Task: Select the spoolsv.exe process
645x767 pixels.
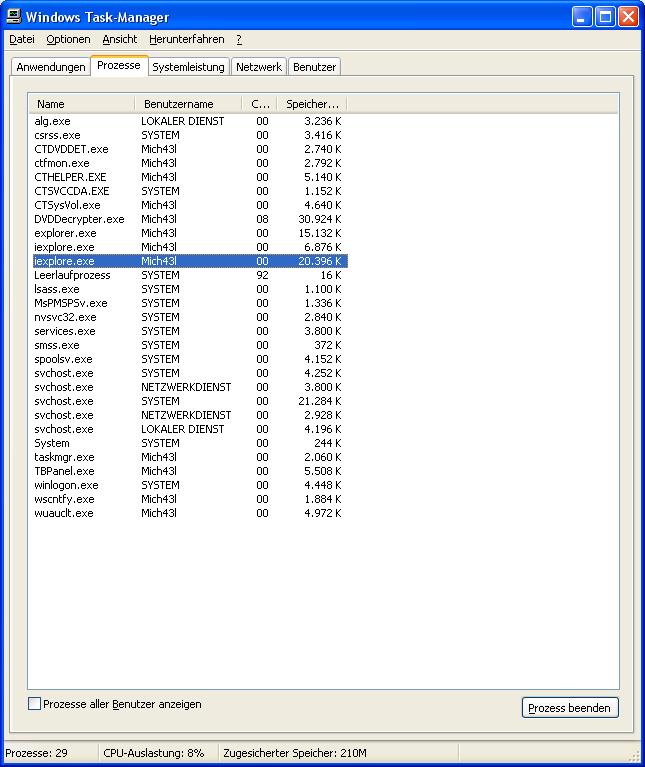Action: [190, 360]
